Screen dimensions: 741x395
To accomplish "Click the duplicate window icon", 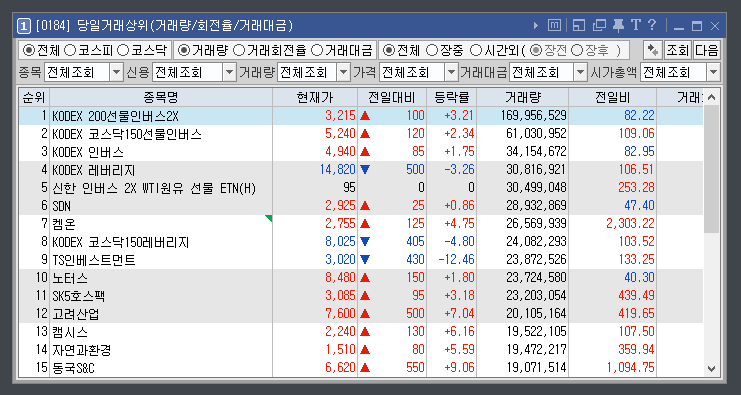I will [599, 26].
